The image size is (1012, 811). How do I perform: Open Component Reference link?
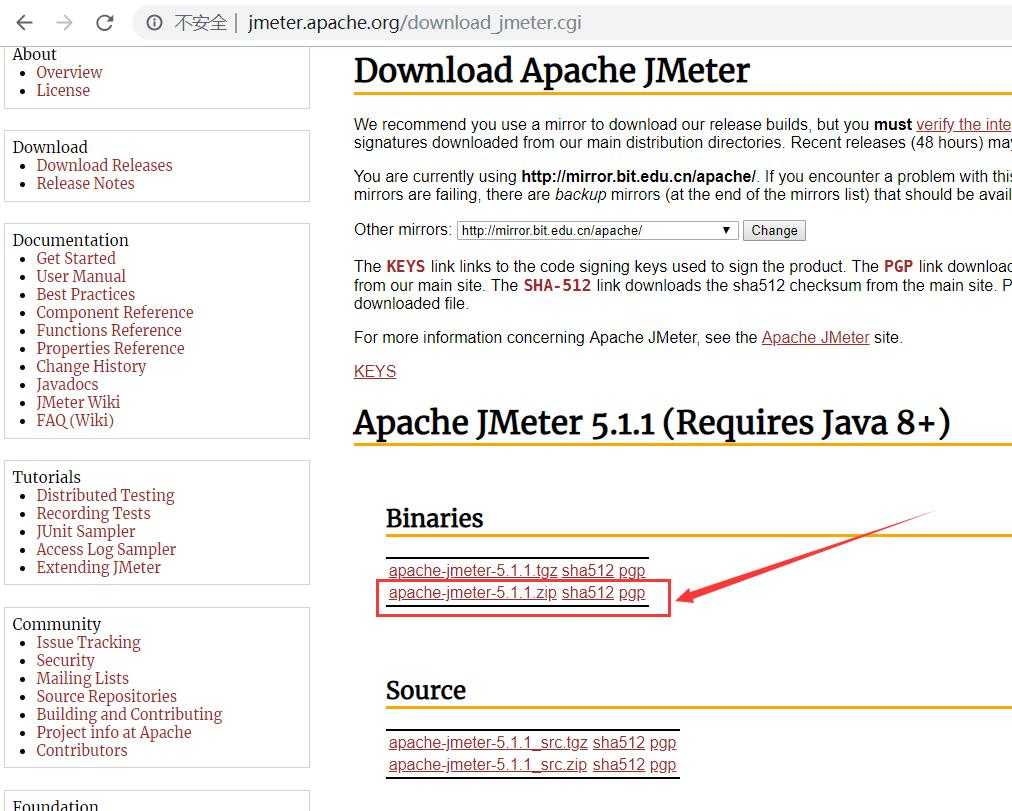(115, 312)
